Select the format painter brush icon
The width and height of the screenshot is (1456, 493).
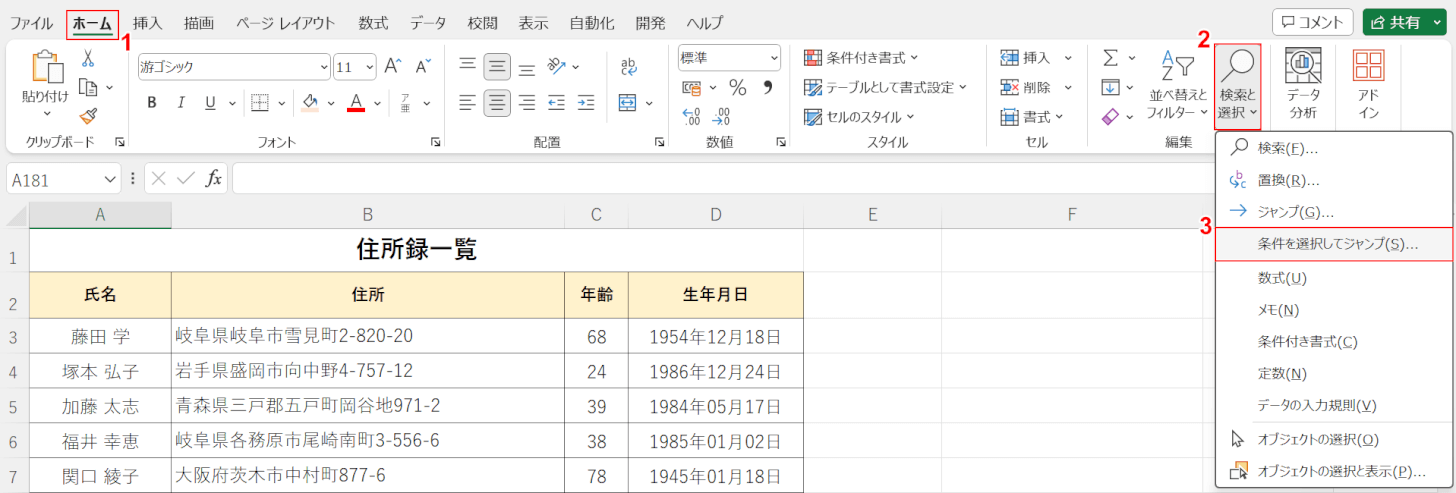(88, 116)
